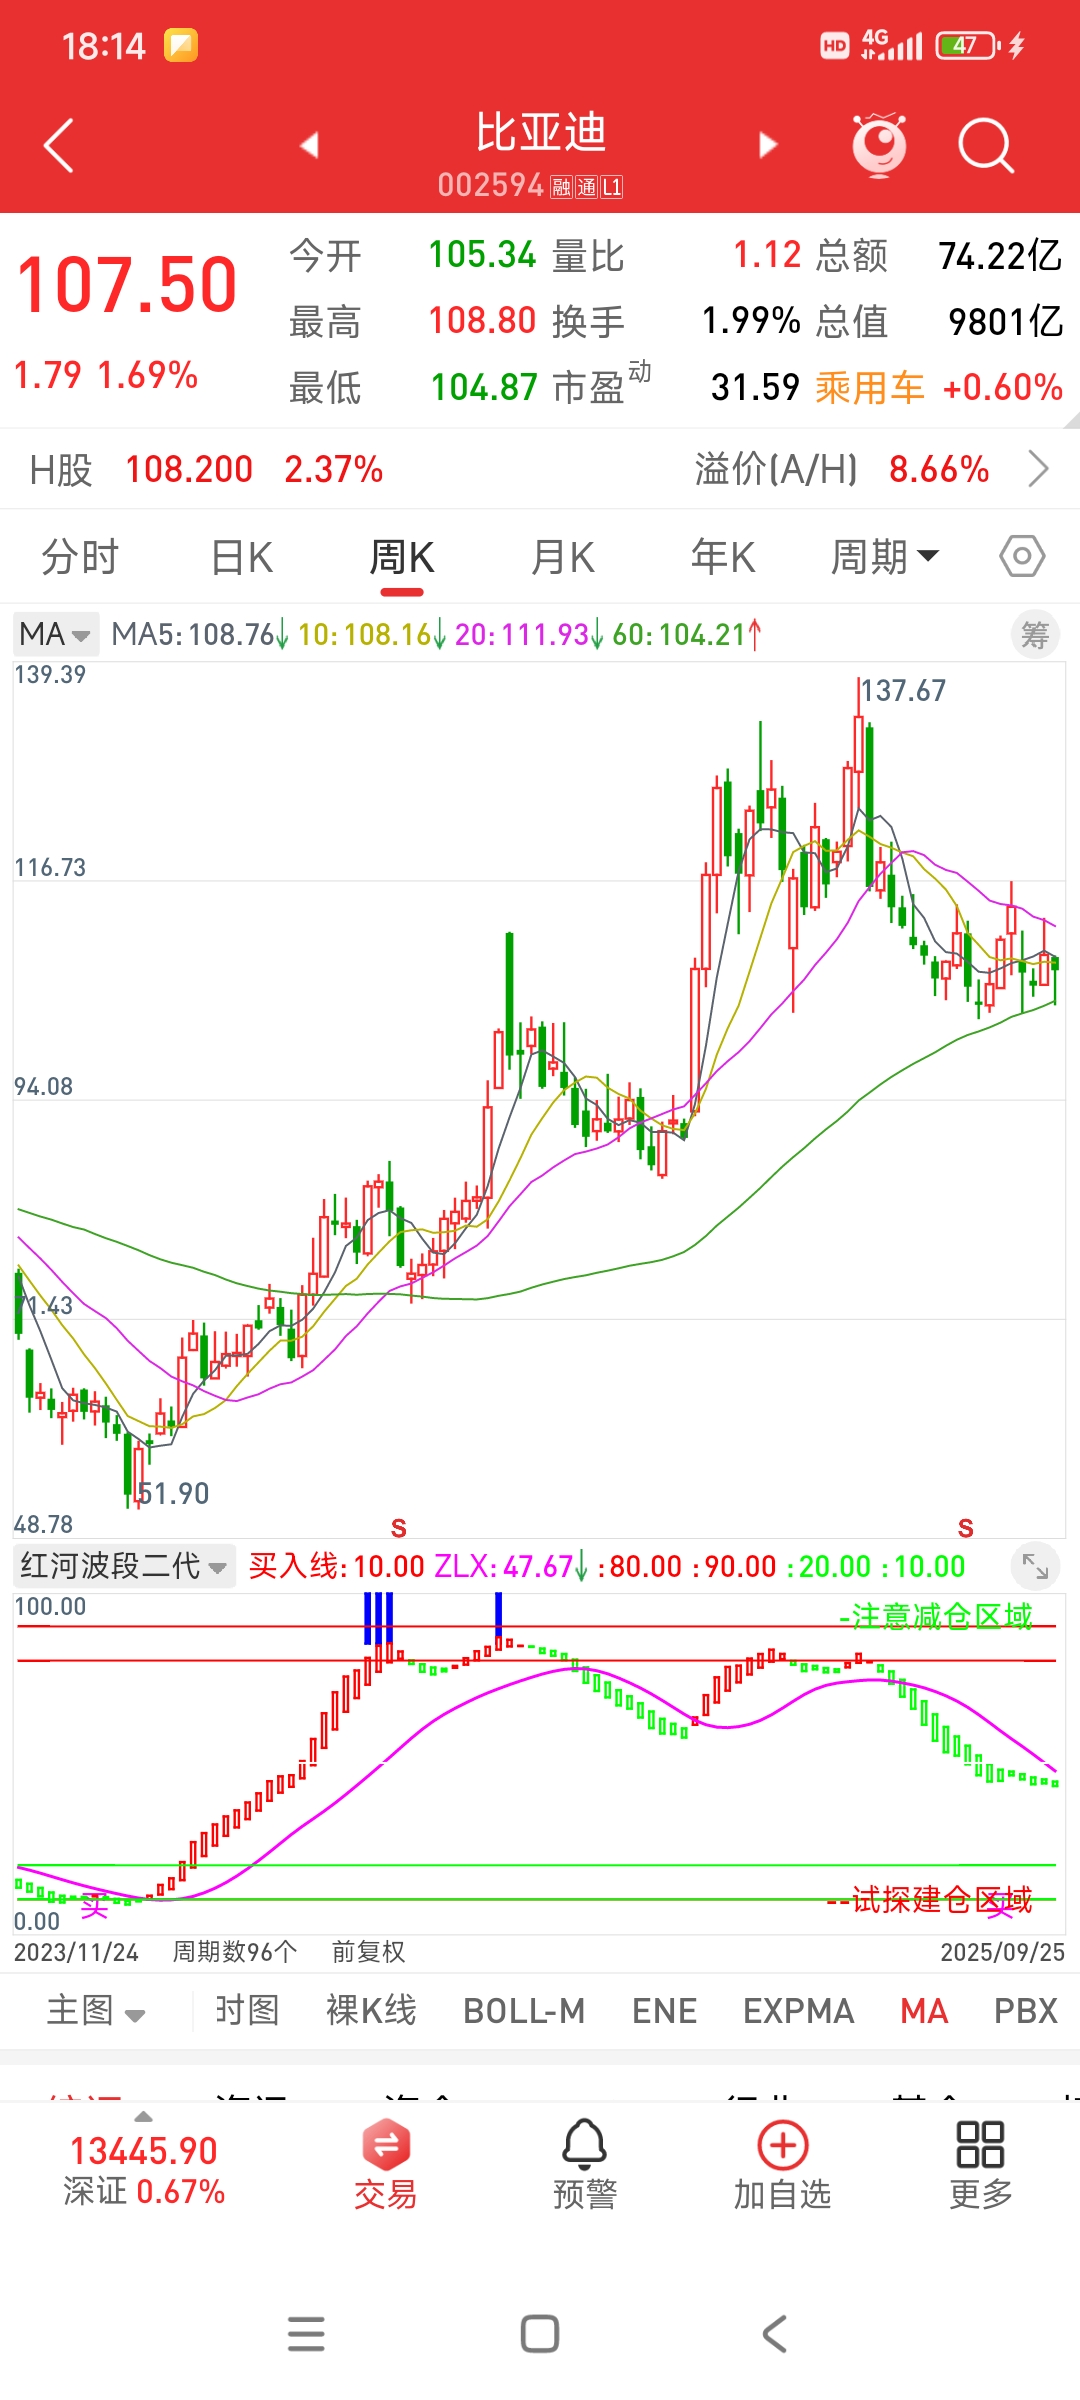Select the 周K tab
This screenshot has height=2400, width=1080.
402,556
